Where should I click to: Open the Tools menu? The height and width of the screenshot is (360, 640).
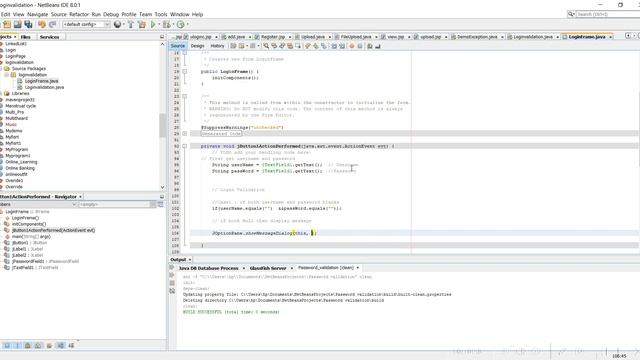pos(161,14)
